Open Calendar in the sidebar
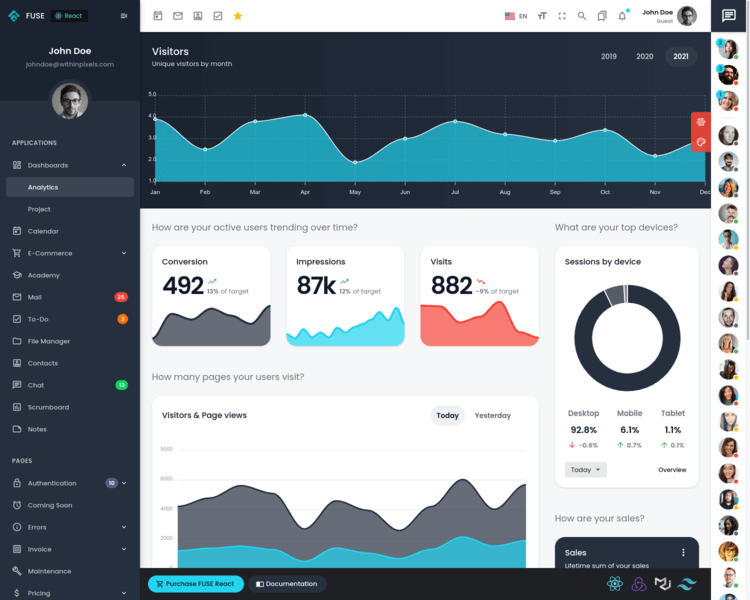 point(70,231)
